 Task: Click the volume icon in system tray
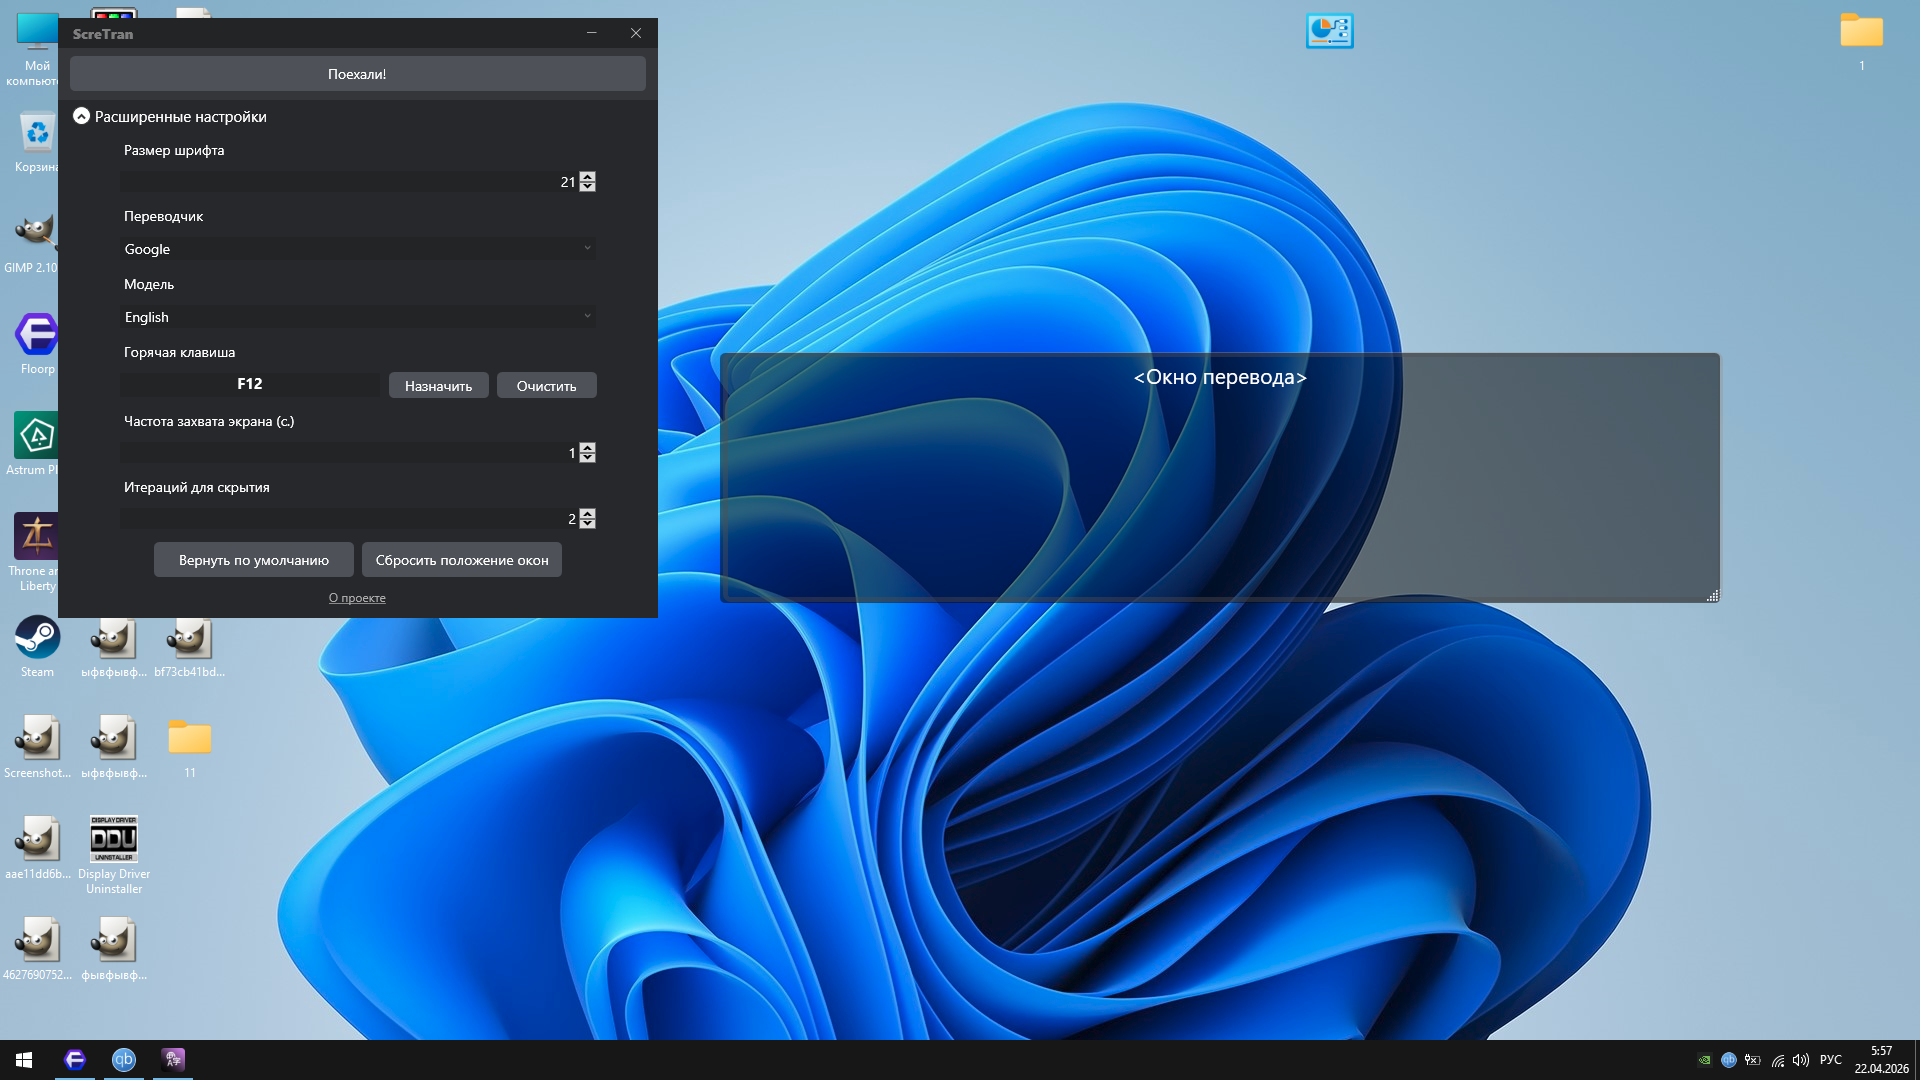click(x=1801, y=1060)
